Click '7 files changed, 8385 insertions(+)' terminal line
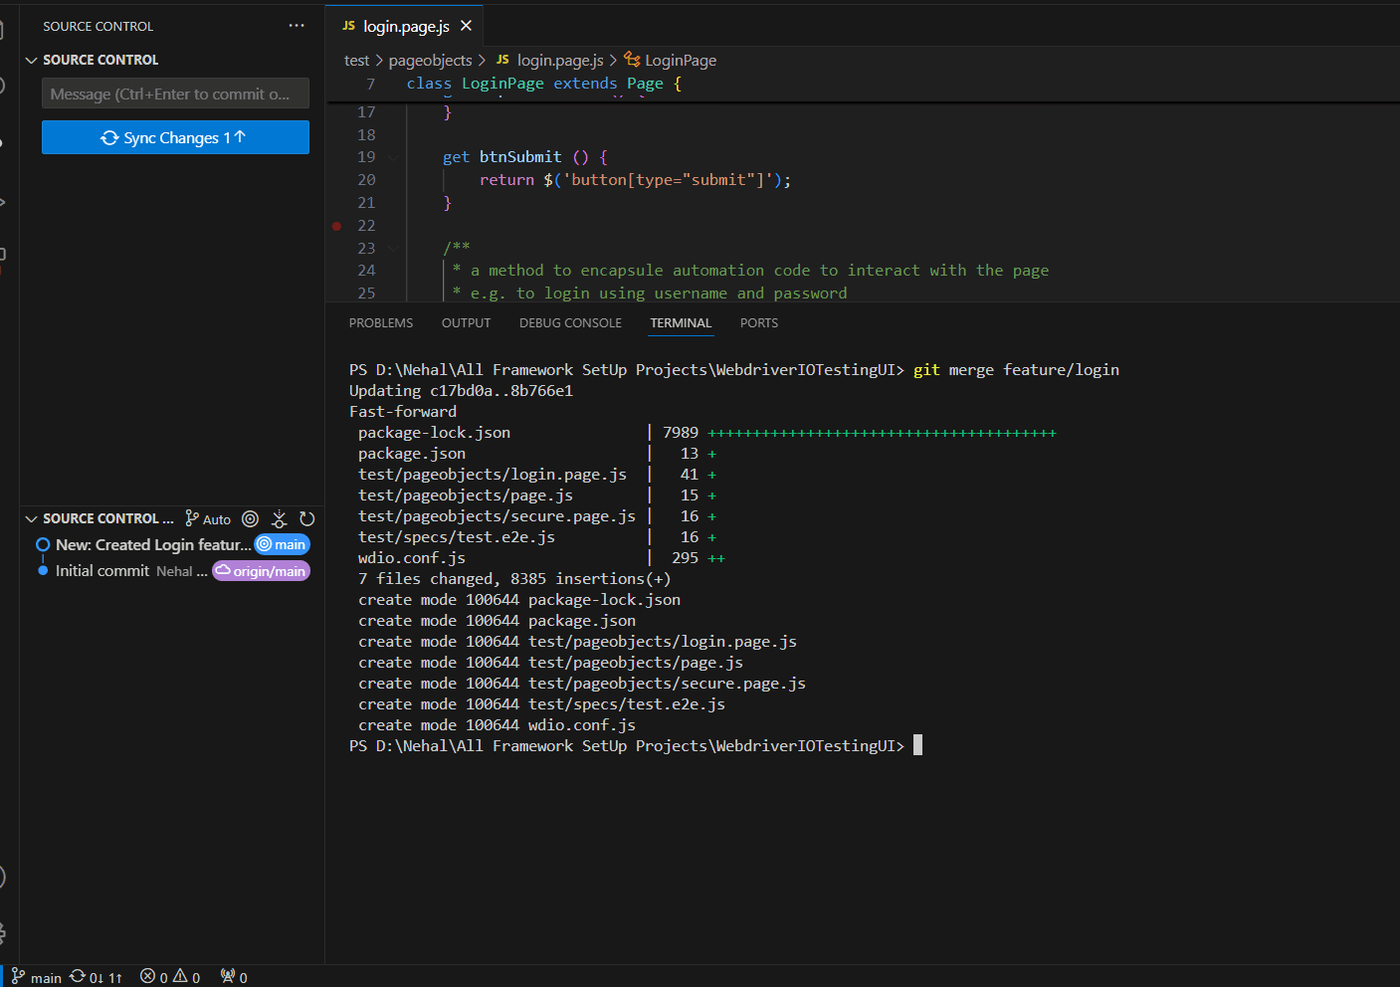Viewport: 1400px width, 987px height. coord(514,579)
